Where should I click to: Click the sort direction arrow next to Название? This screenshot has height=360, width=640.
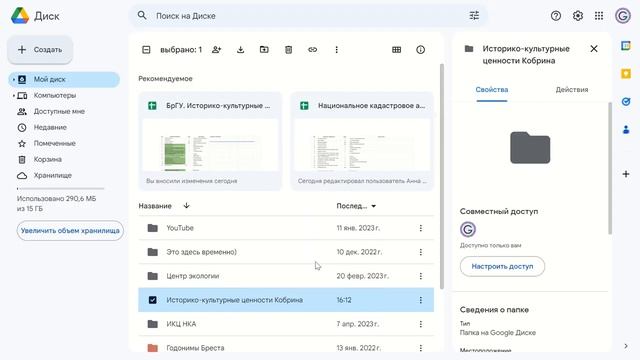coord(187,206)
